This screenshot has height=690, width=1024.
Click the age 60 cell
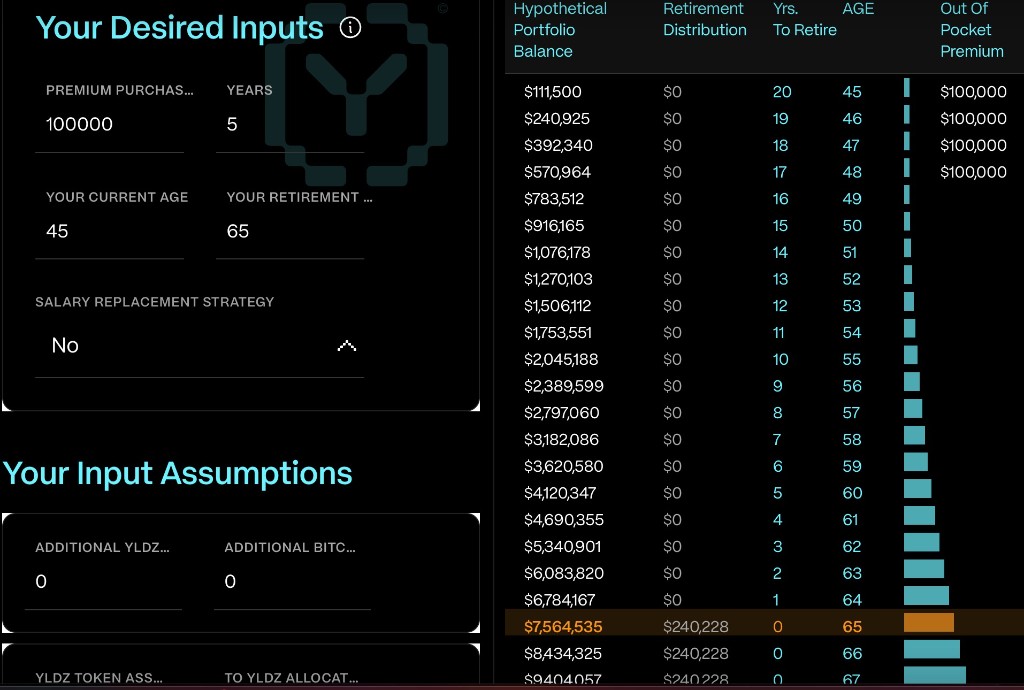tap(852, 494)
